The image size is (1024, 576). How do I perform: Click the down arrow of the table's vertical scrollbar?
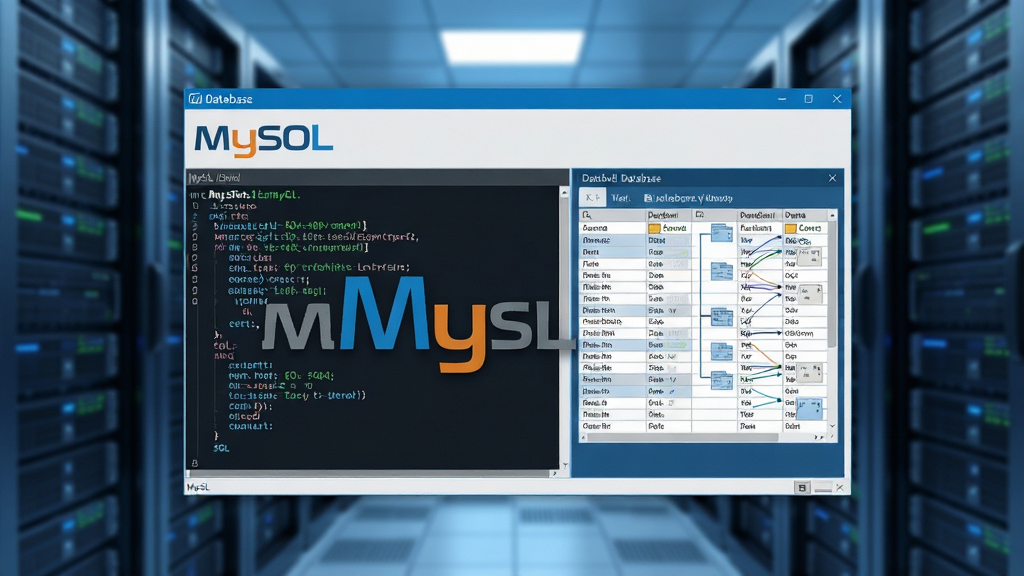[832, 426]
